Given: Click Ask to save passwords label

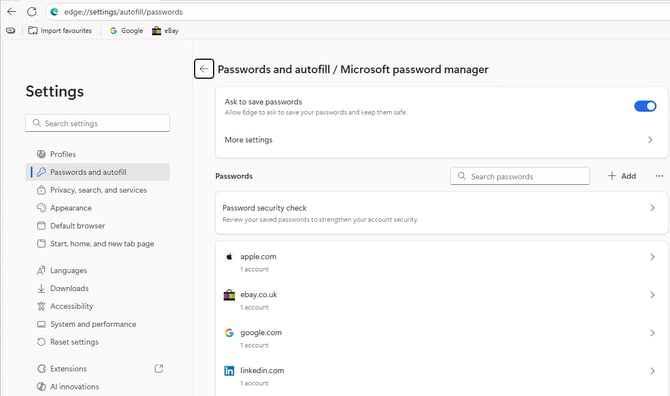Looking at the screenshot, I should point(263,102).
